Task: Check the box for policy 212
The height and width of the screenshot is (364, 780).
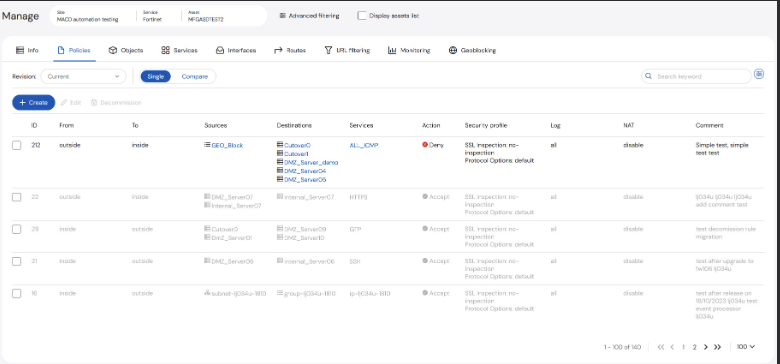Action: tap(16, 145)
